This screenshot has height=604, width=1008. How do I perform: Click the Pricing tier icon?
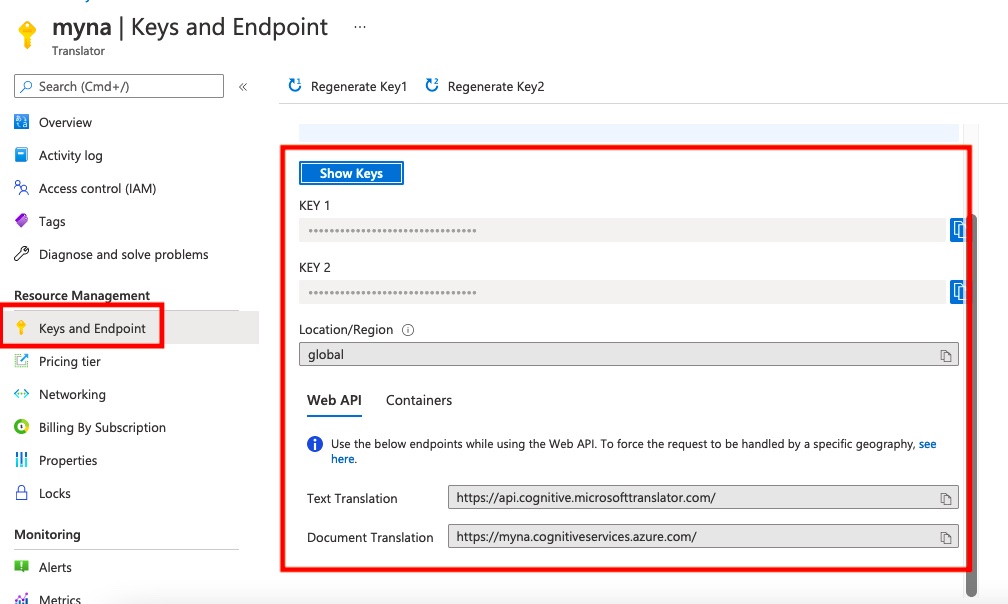click(x=21, y=360)
